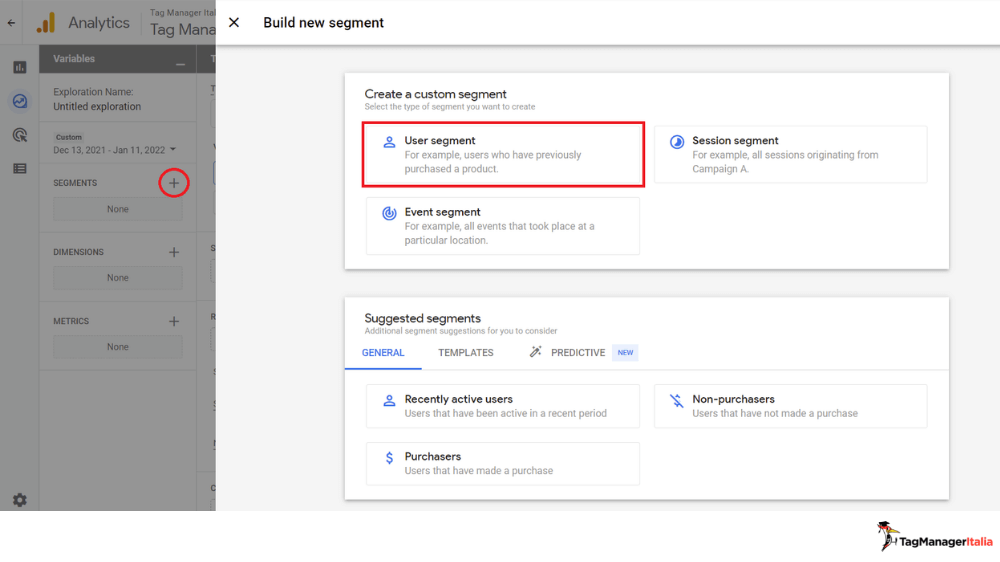Add a new segment with plus icon
The height and width of the screenshot is (562, 1000).
[x=173, y=183]
